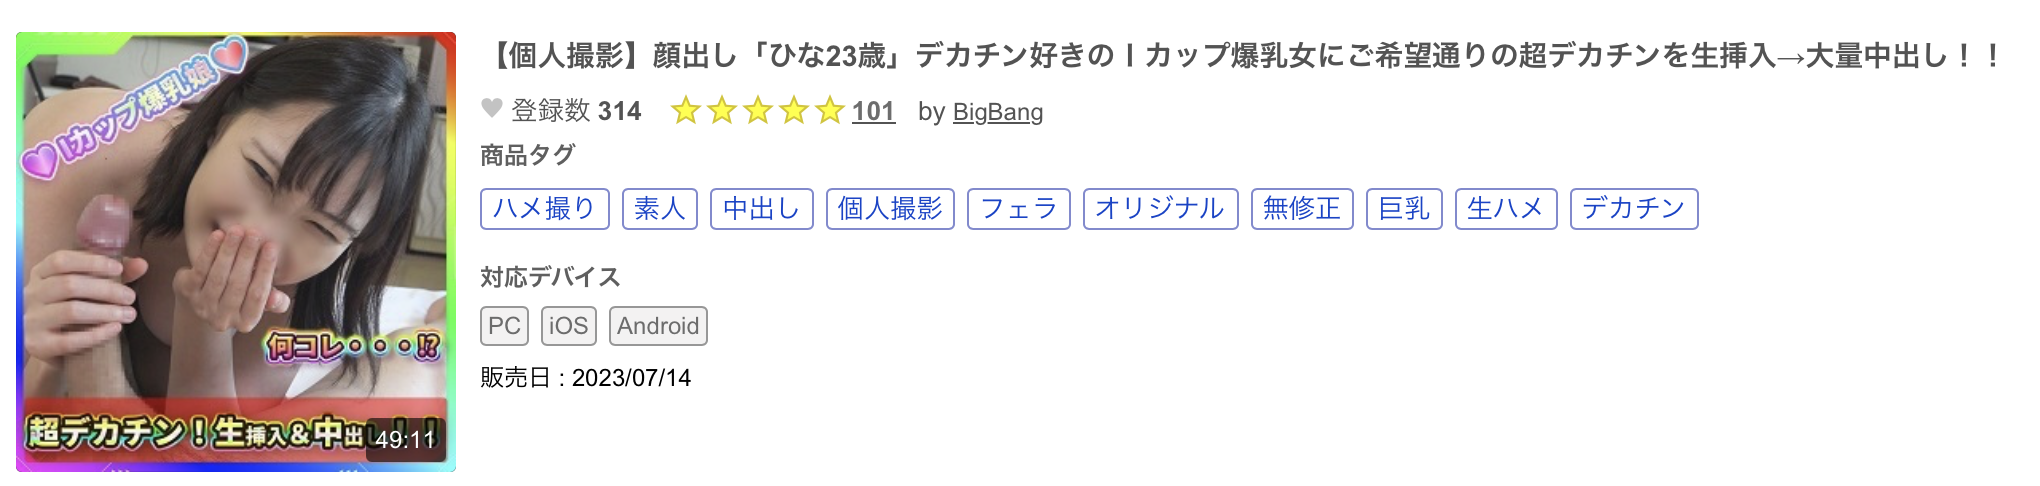Screen dimensions: 2040x486
Task: Click the second rating star
Action: 721,110
